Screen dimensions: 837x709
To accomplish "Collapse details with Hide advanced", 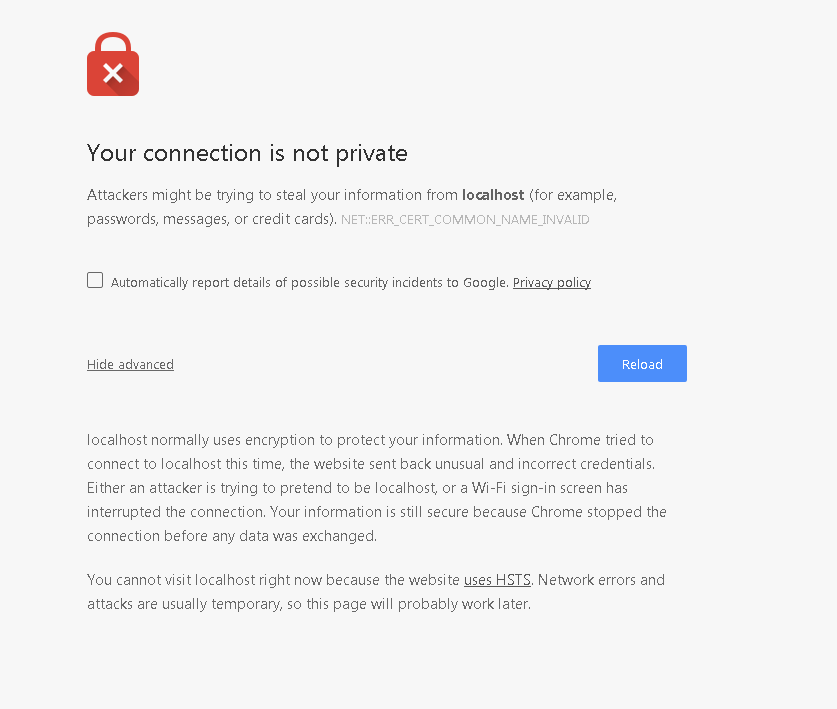I will [130, 365].
